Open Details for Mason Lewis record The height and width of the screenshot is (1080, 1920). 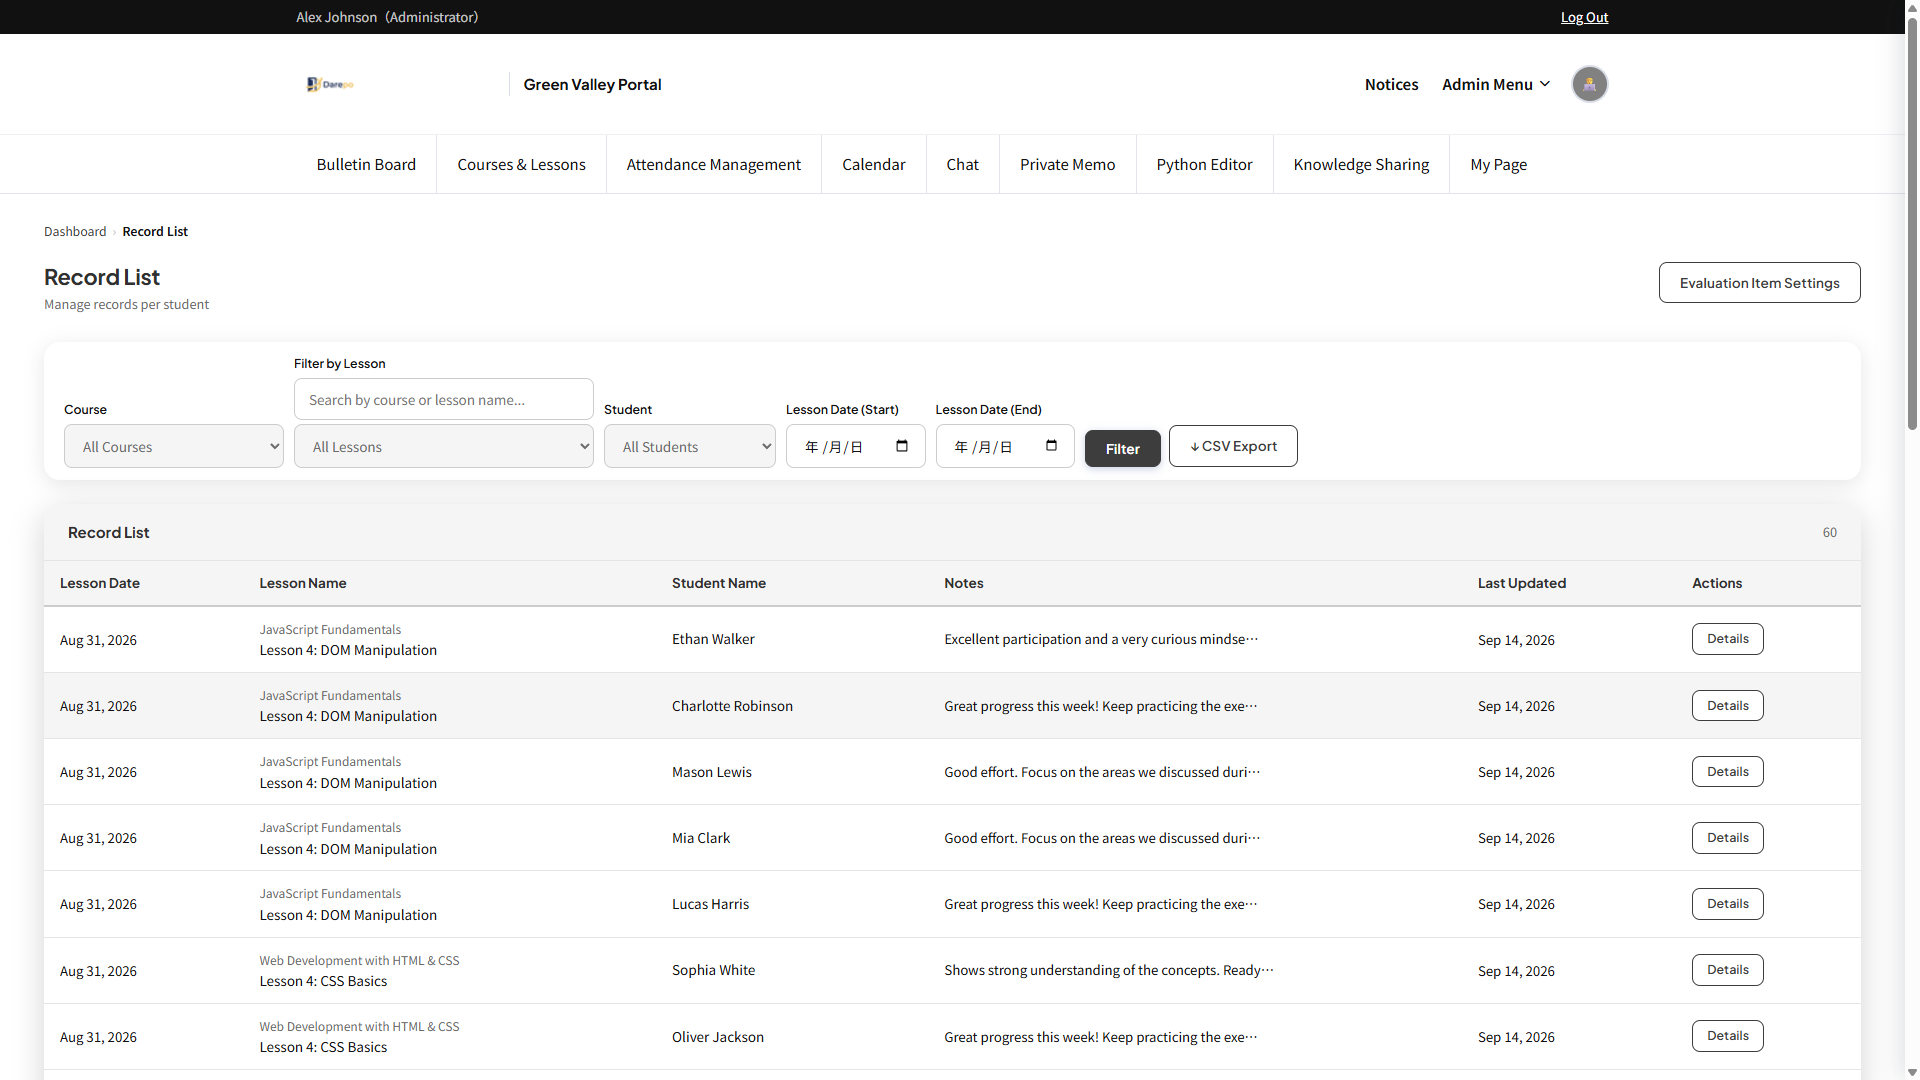tap(1727, 772)
